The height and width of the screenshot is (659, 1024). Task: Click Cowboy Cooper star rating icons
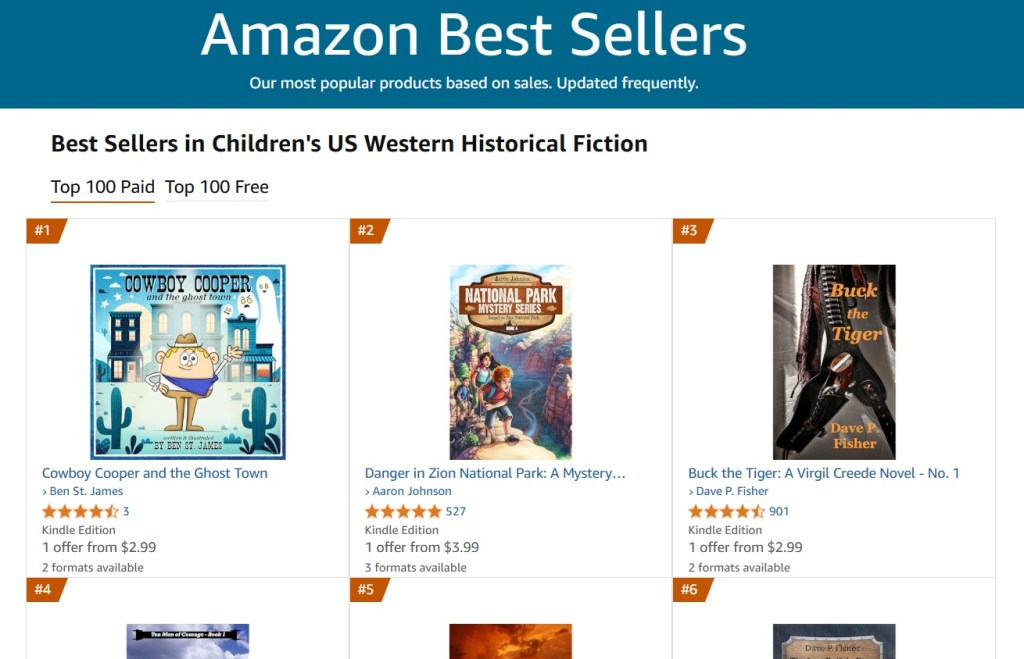80,511
